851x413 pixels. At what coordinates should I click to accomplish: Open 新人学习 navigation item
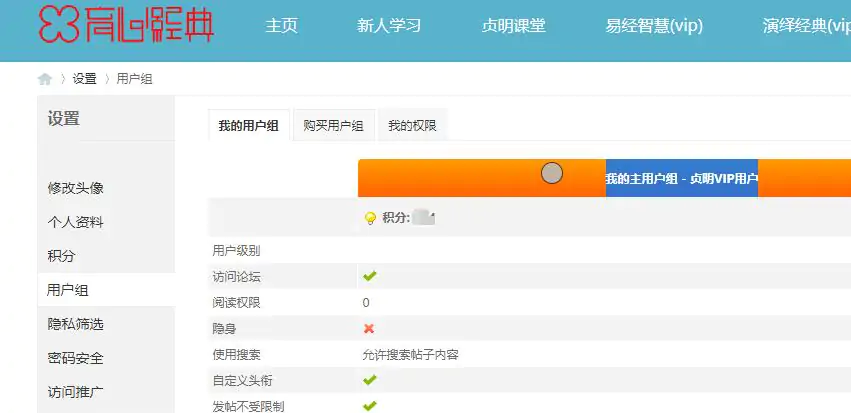(389, 26)
